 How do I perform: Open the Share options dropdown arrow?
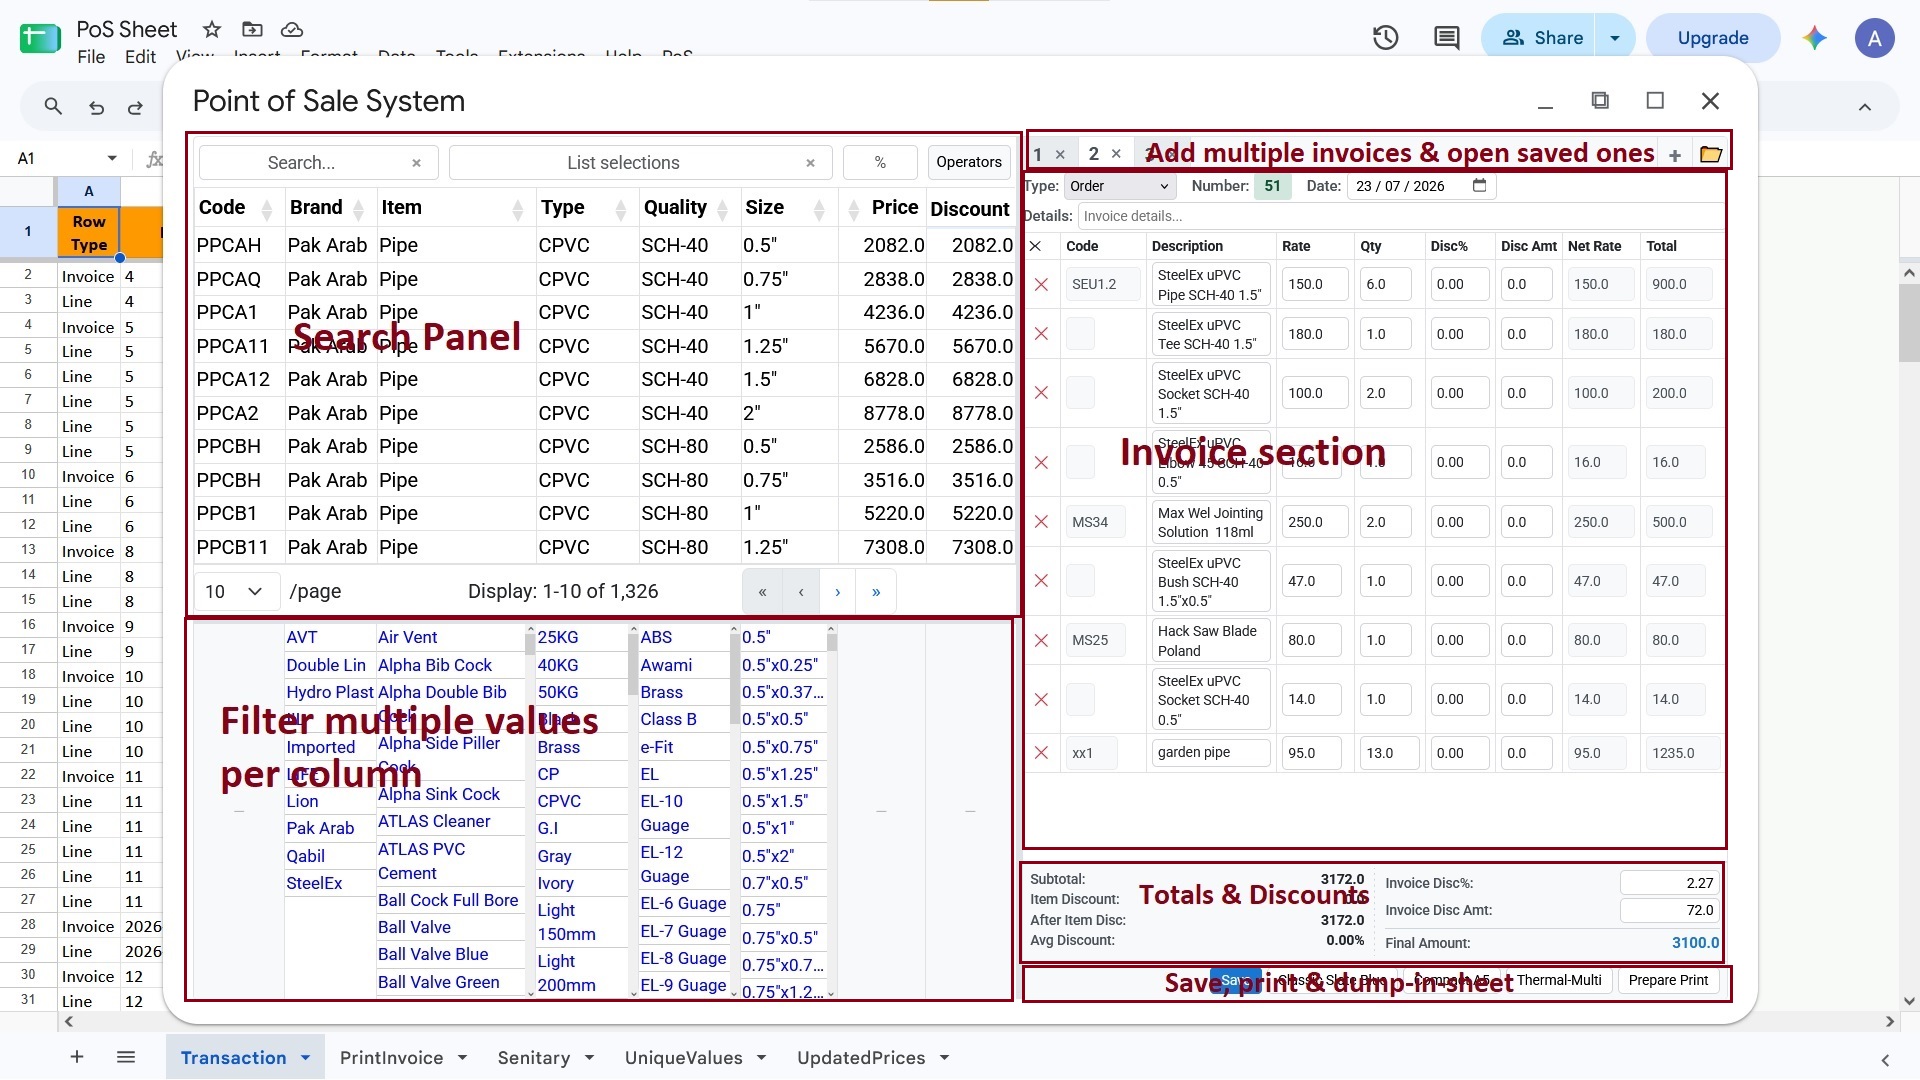pyautogui.click(x=1614, y=38)
